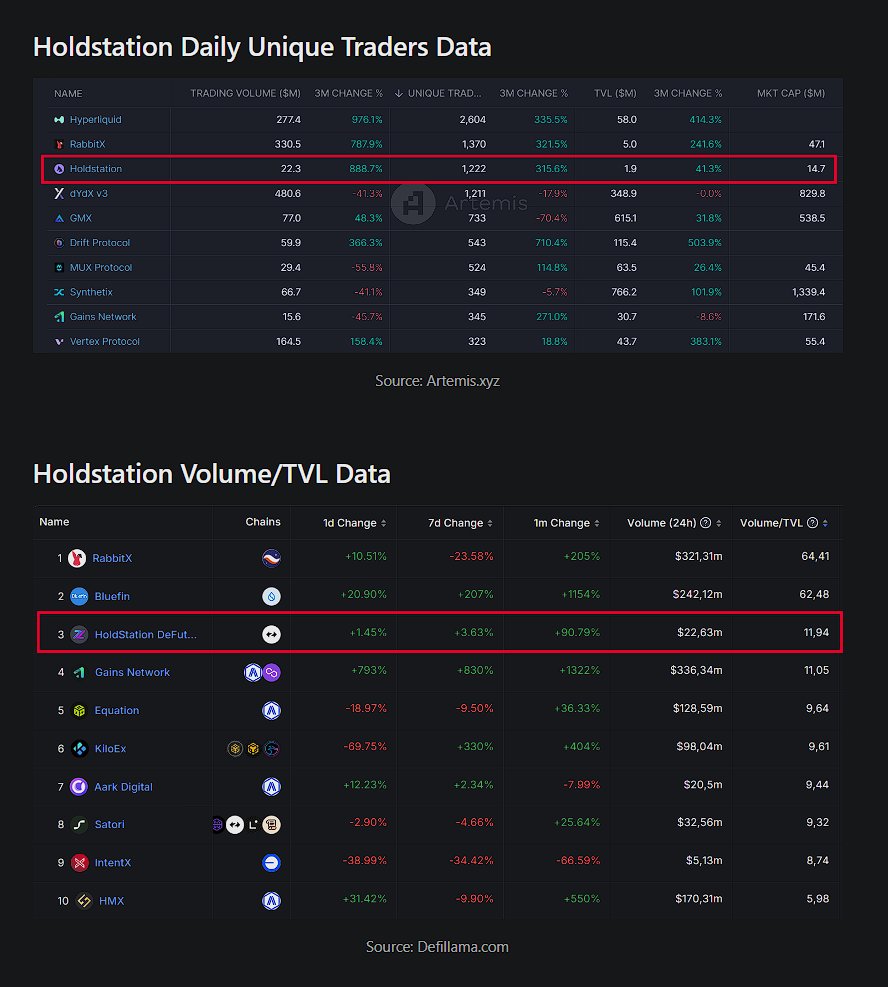
Task: Click the 1,339.4 market cap value
Action: tap(809, 292)
